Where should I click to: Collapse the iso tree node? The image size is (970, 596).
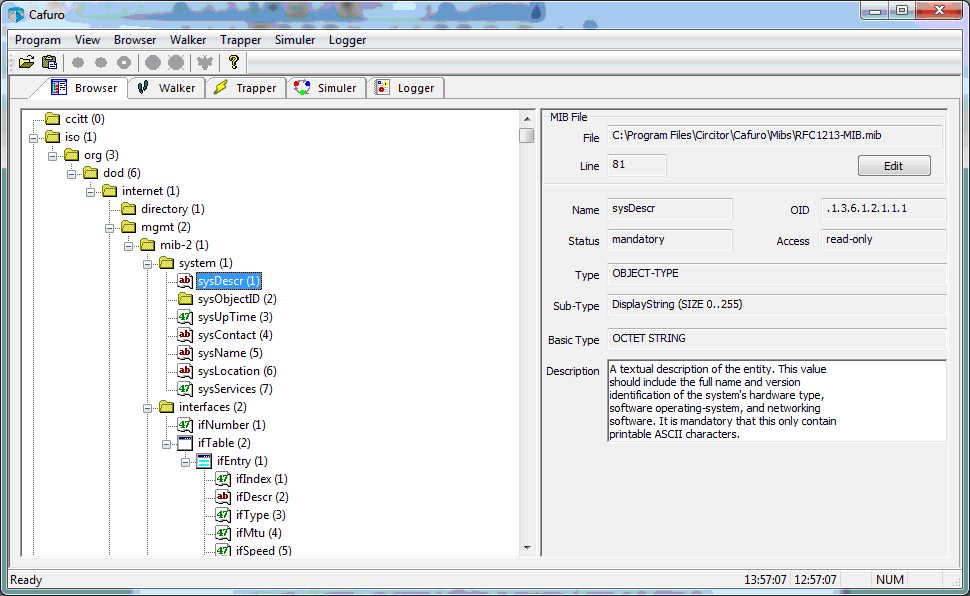coord(34,137)
